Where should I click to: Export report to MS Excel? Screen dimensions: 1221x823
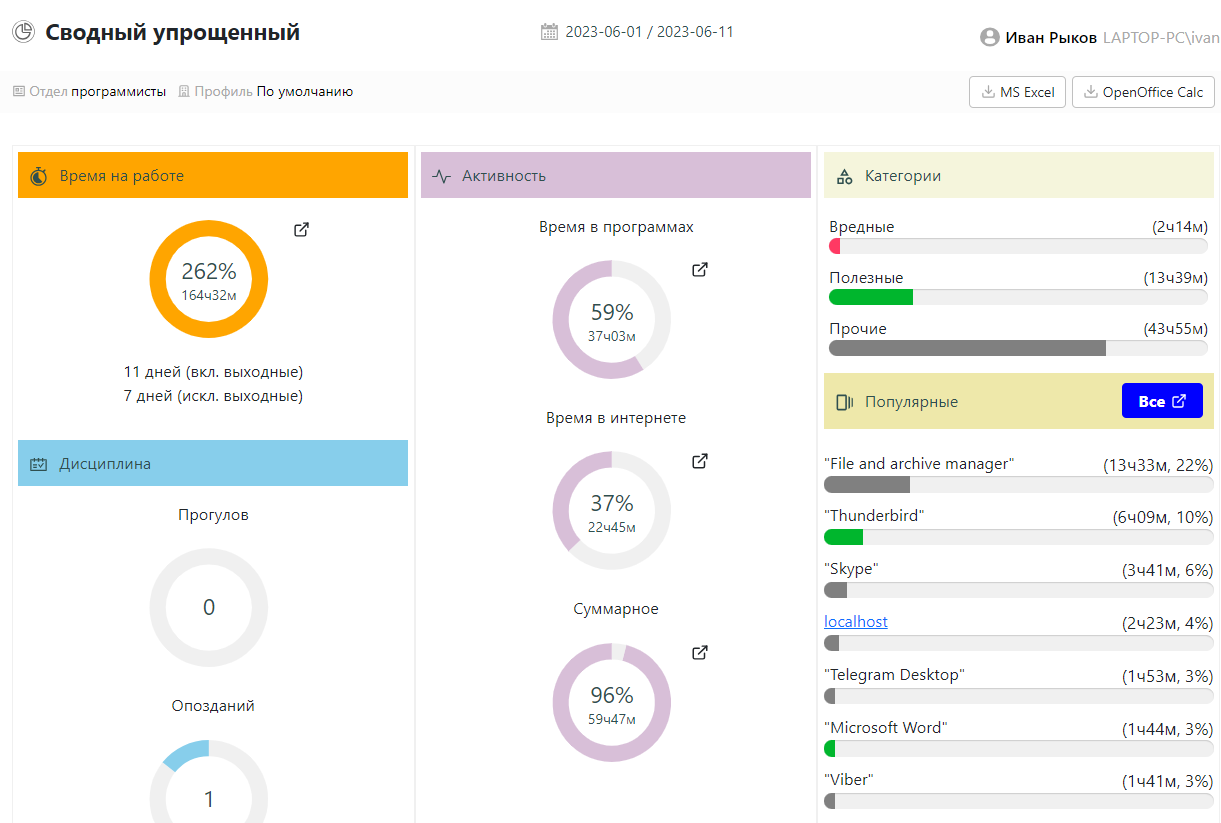pyautogui.click(x=1017, y=92)
